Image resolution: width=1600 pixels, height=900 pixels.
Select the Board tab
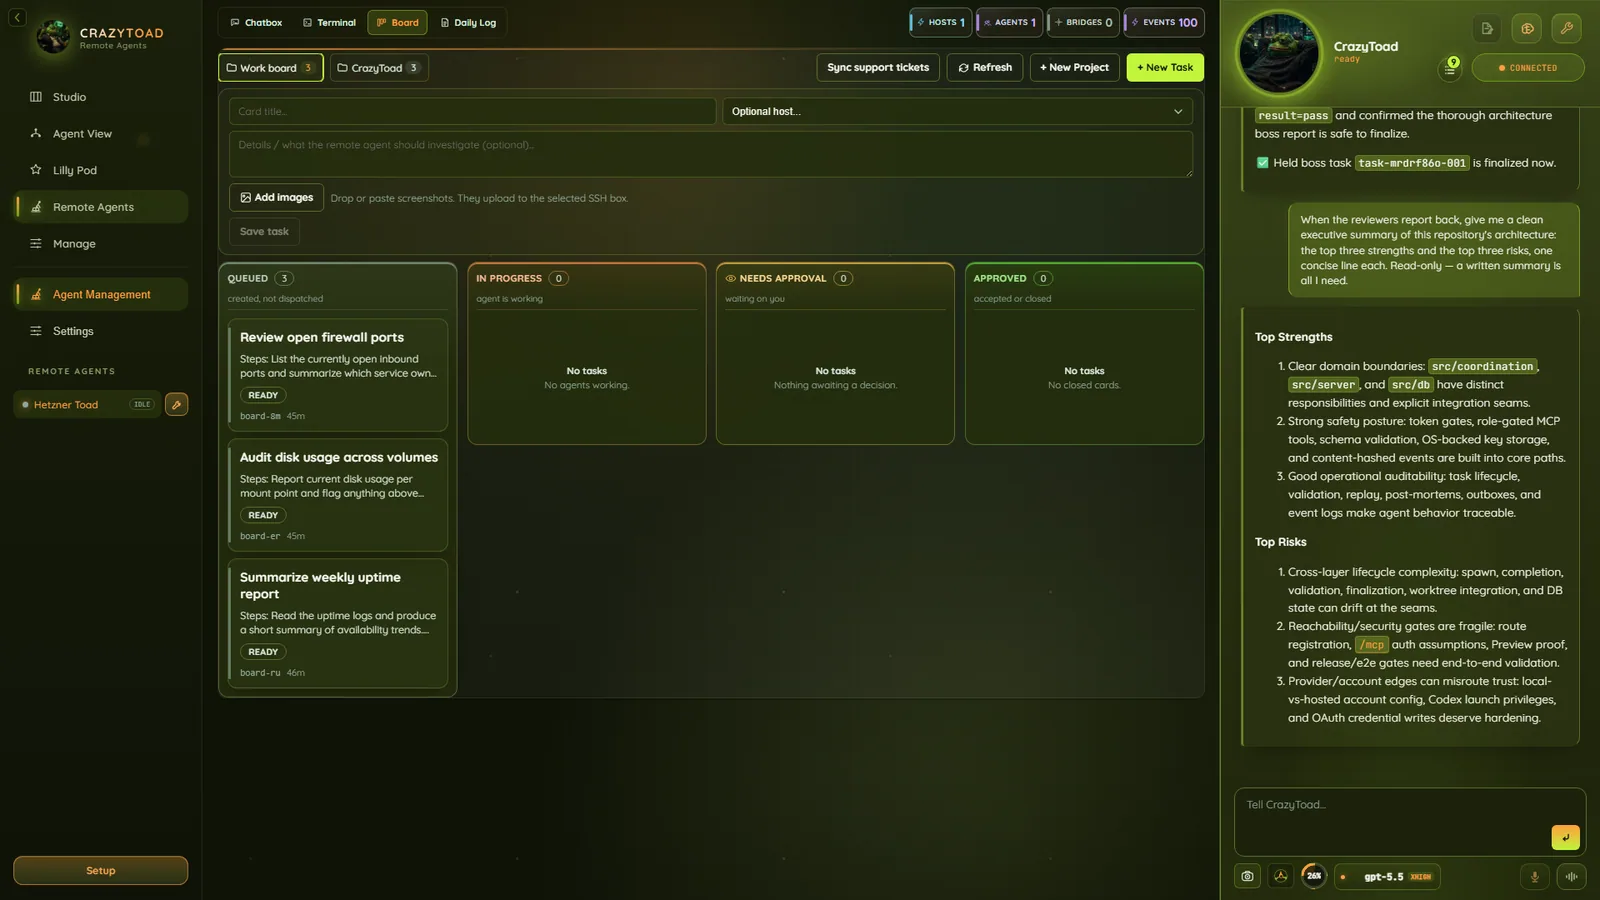point(397,23)
